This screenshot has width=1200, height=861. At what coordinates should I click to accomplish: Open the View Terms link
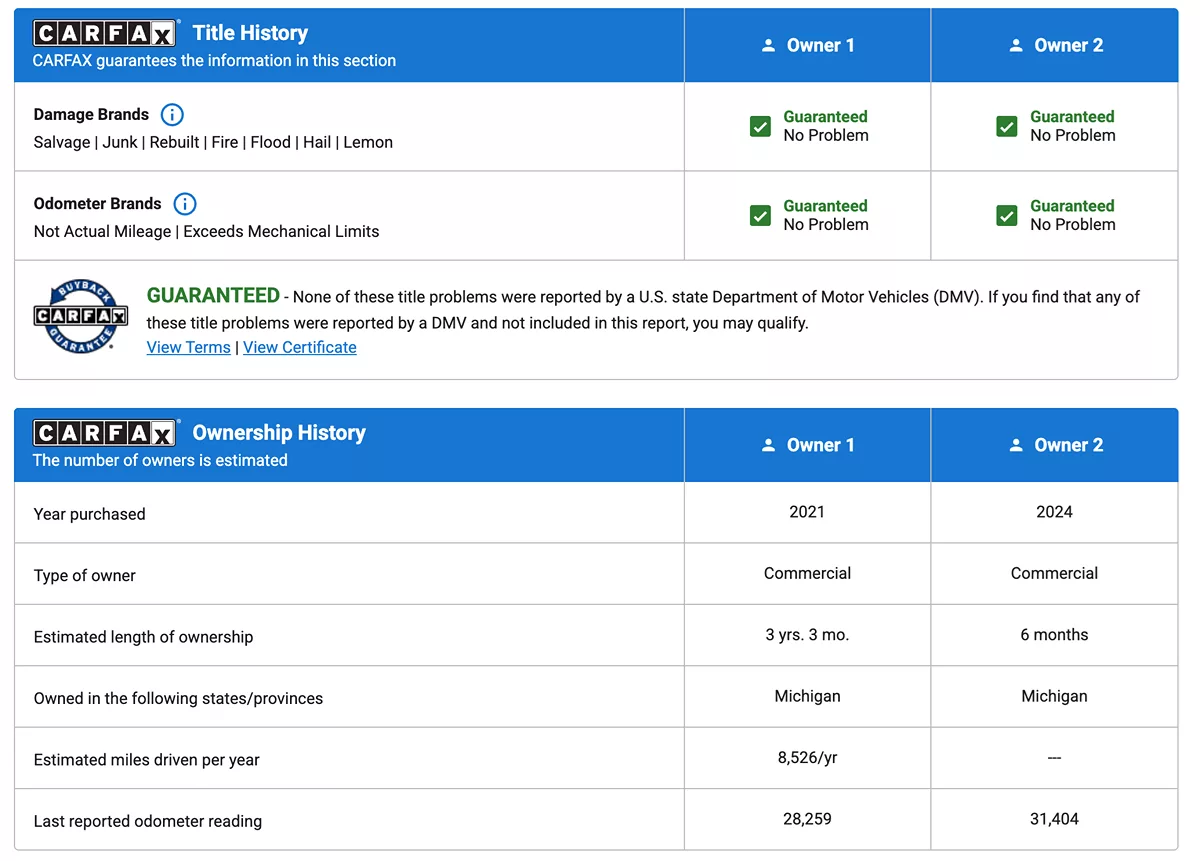[x=188, y=347]
